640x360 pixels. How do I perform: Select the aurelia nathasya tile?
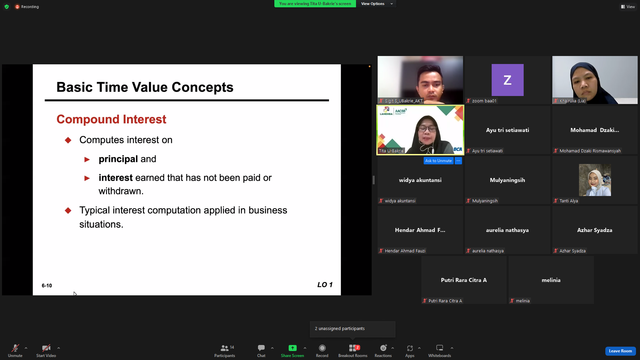tap(507, 230)
